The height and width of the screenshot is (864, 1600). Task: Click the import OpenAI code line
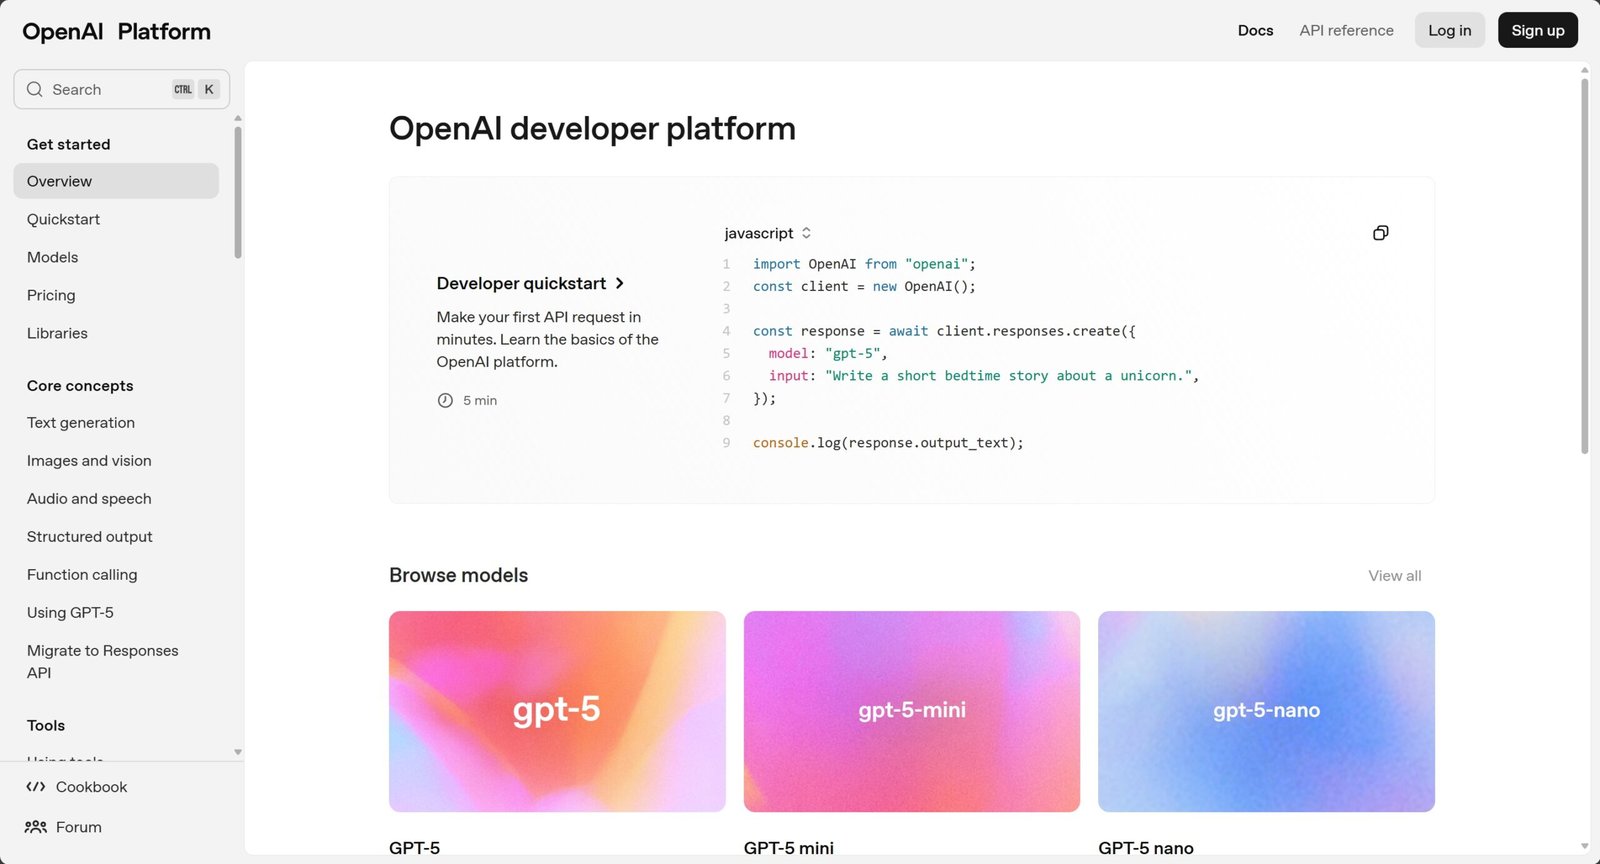(x=864, y=264)
